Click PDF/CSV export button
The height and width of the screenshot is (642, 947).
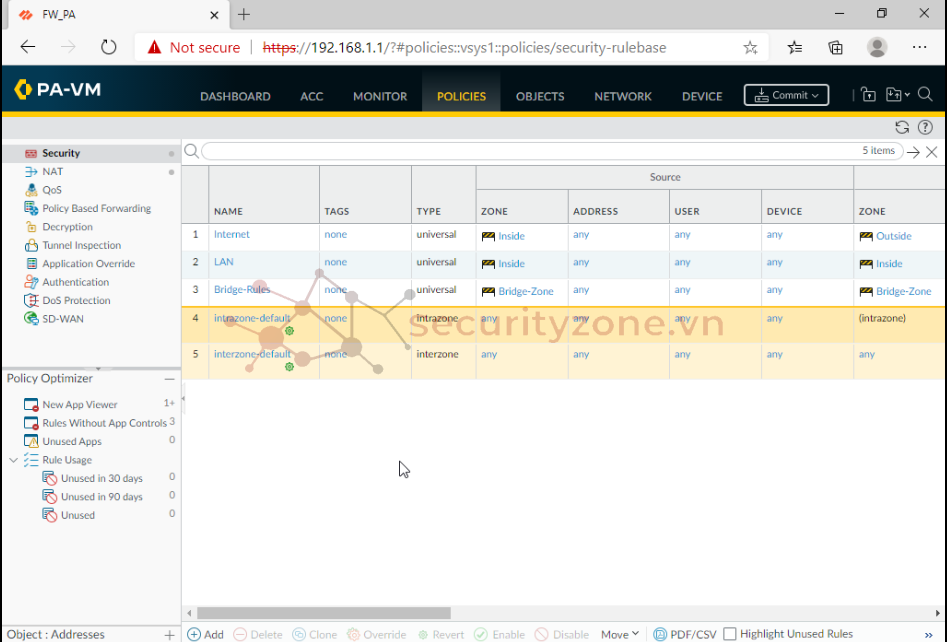click(x=685, y=634)
